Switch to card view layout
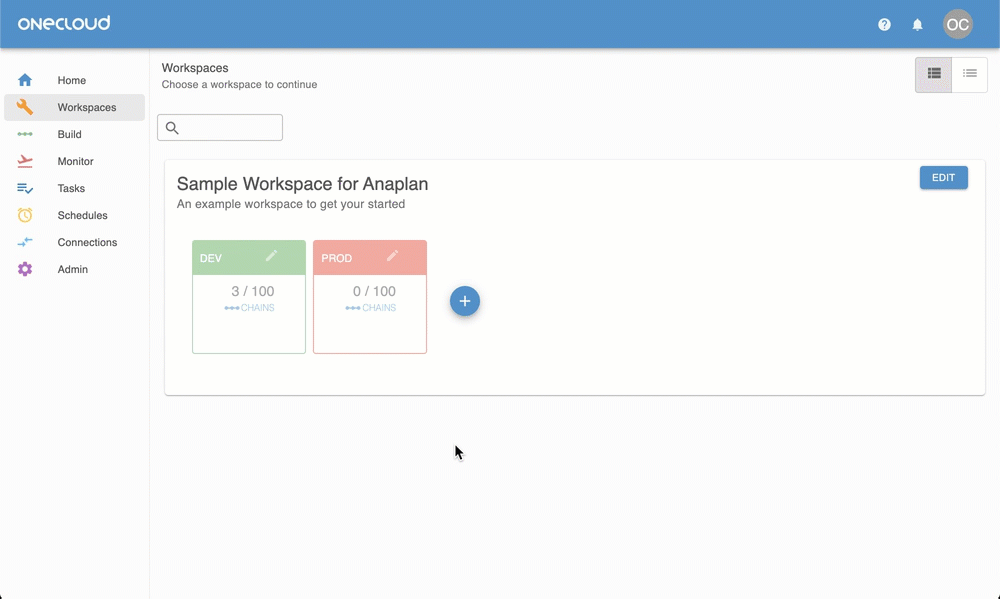 [x=934, y=75]
